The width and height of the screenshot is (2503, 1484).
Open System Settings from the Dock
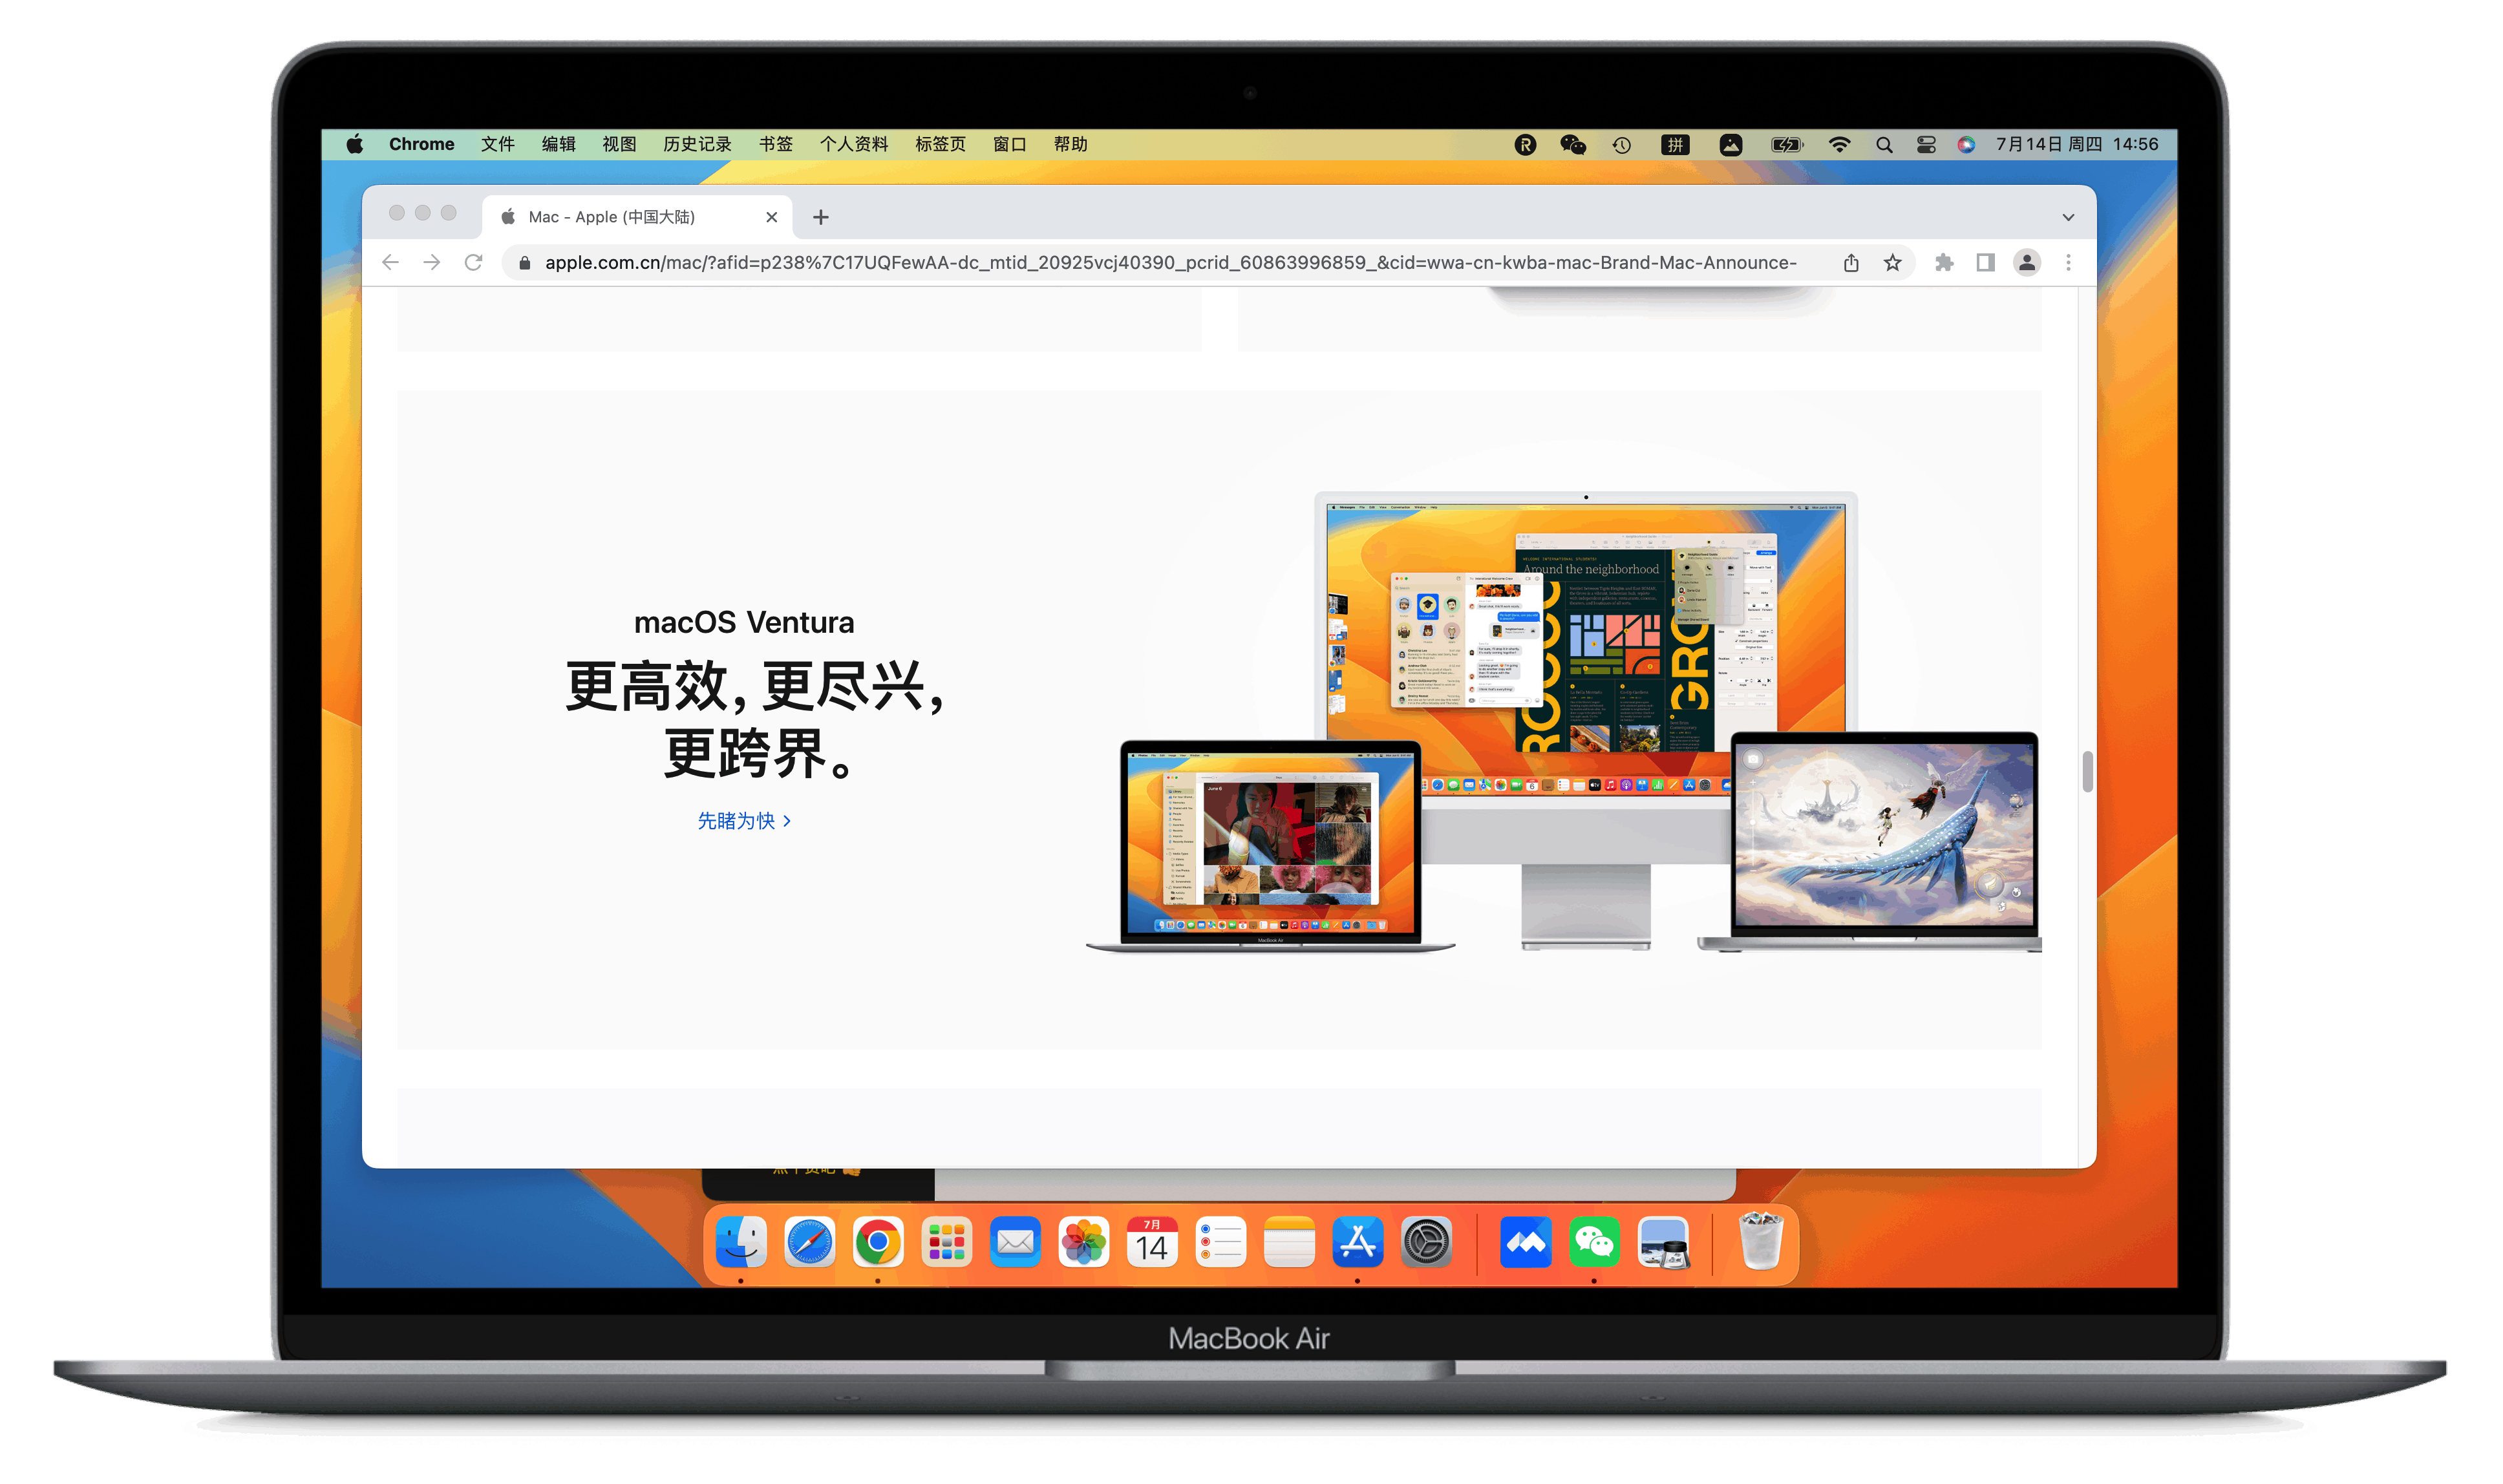pyautogui.click(x=1427, y=1243)
